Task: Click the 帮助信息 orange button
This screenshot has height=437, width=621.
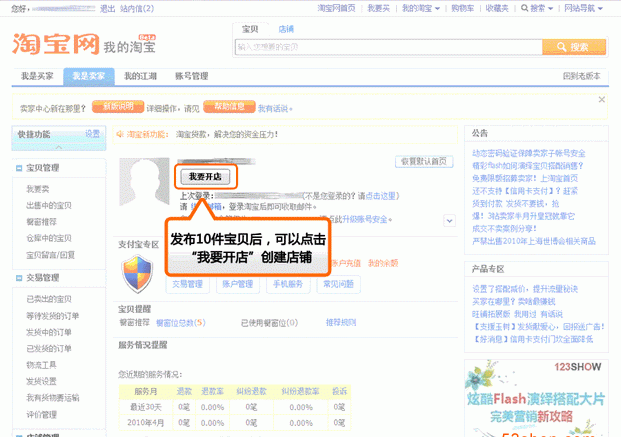Action: pos(229,107)
